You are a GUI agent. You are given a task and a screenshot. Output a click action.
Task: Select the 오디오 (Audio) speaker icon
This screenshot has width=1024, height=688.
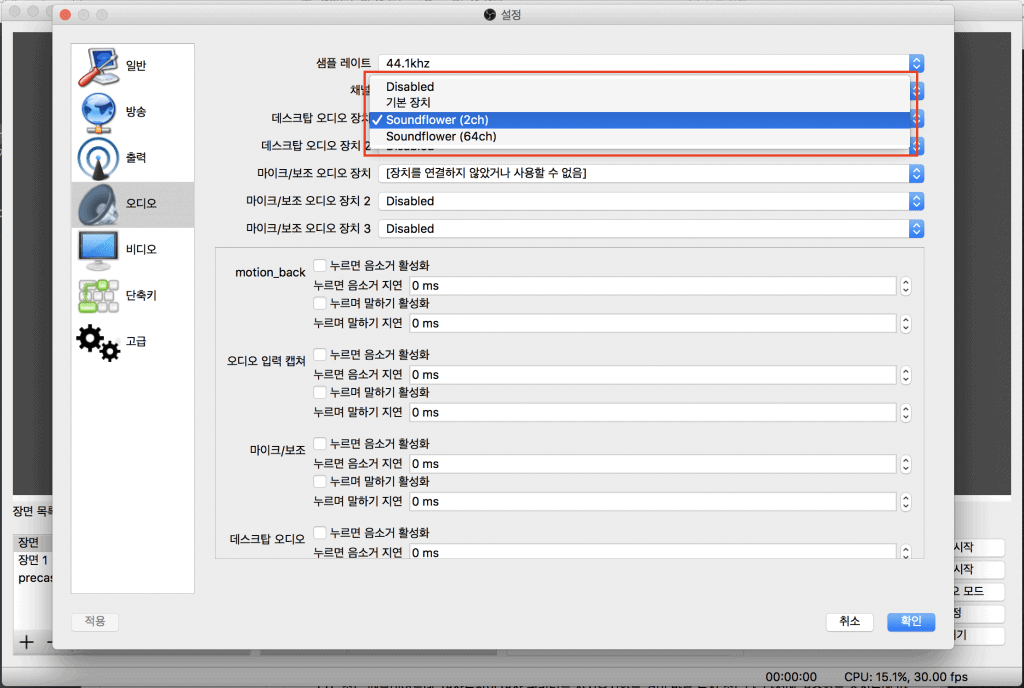(x=98, y=204)
